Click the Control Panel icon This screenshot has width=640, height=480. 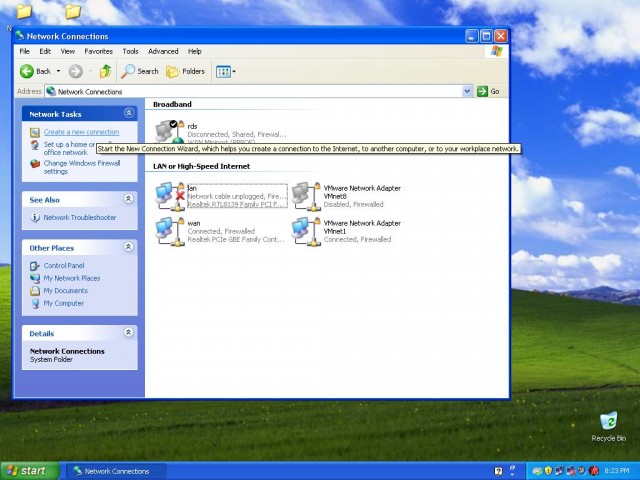[35, 266]
